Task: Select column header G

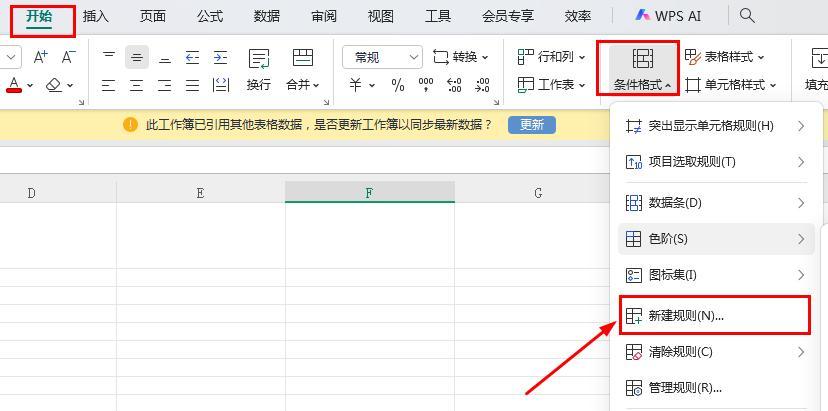Action: (x=538, y=193)
